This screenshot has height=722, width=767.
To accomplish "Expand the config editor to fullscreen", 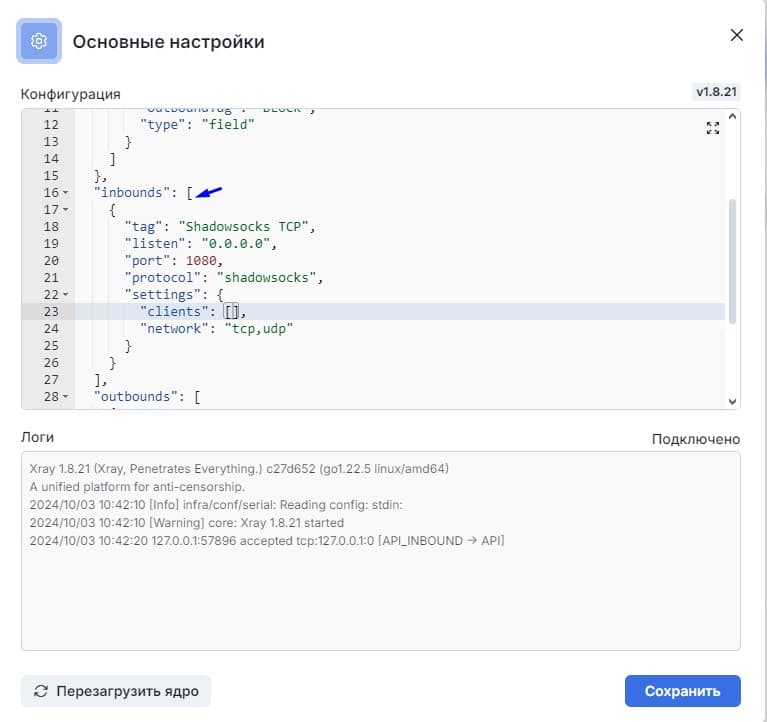I will pos(713,128).
